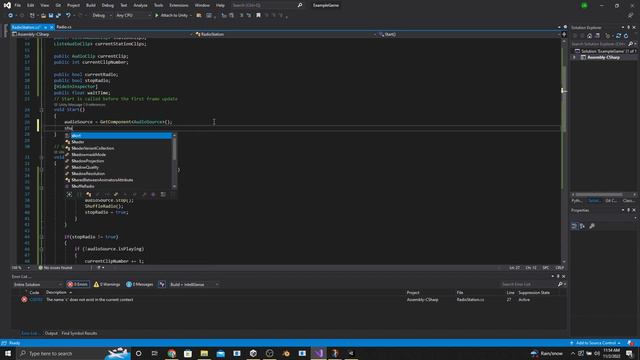Click the Open File folder icon
The width and height of the screenshot is (640, 360).
click(x=43, y=16)
